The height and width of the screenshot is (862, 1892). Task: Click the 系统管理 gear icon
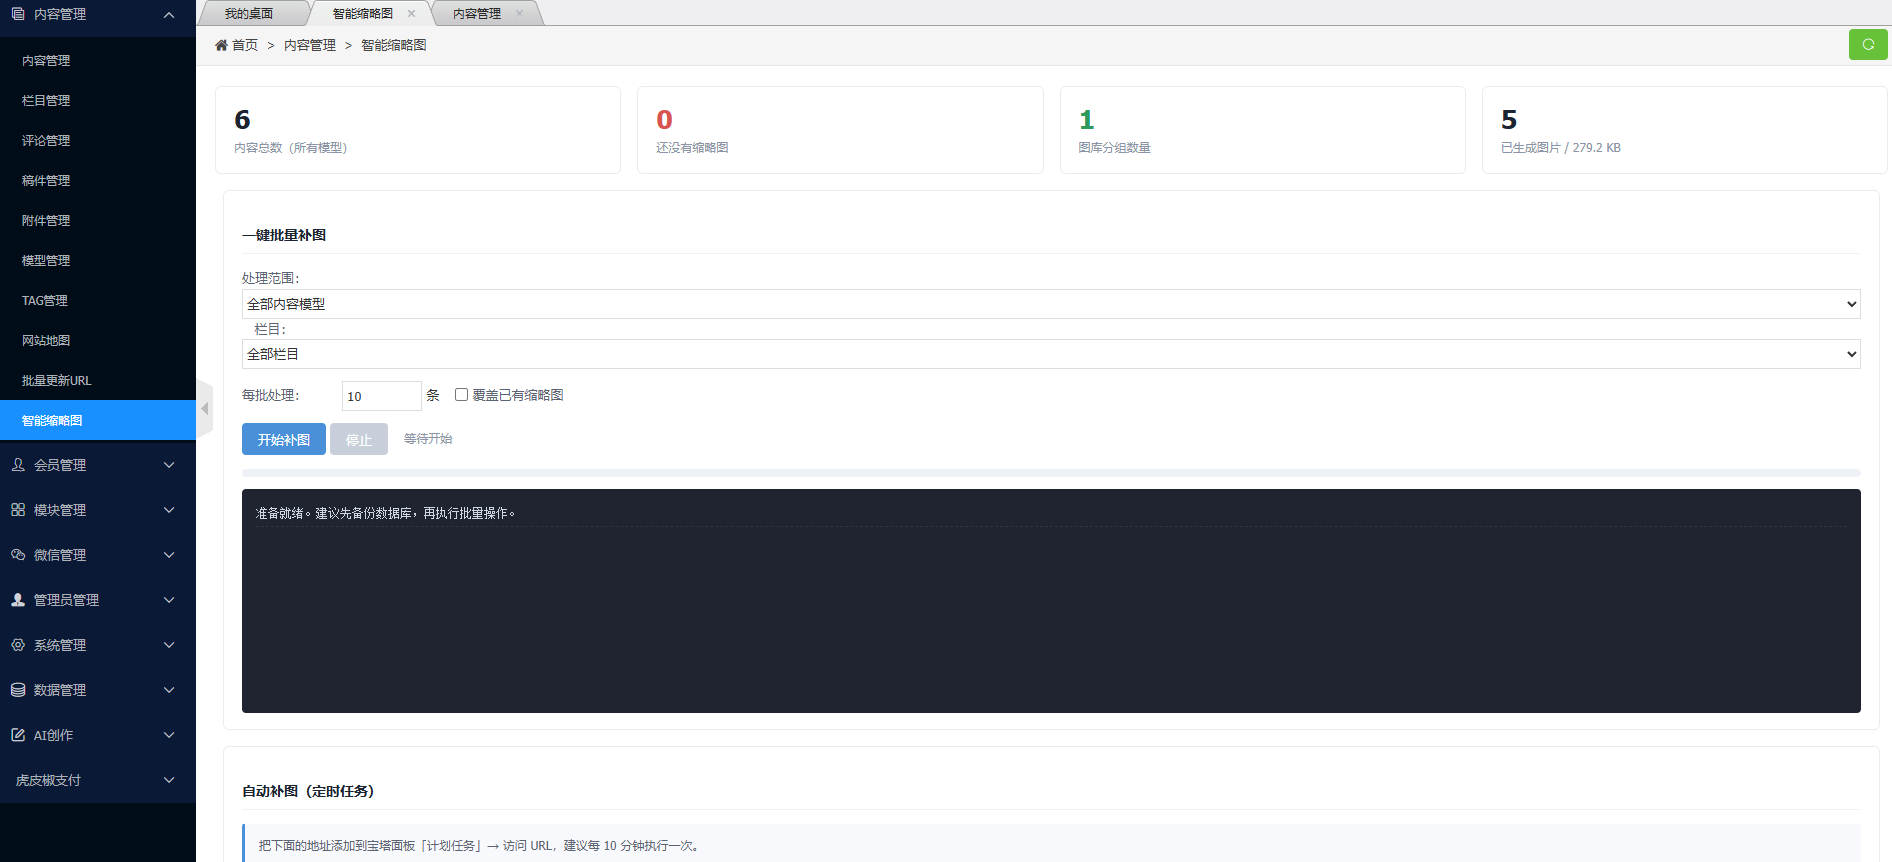pyautogui.click(x=18, y=645)
